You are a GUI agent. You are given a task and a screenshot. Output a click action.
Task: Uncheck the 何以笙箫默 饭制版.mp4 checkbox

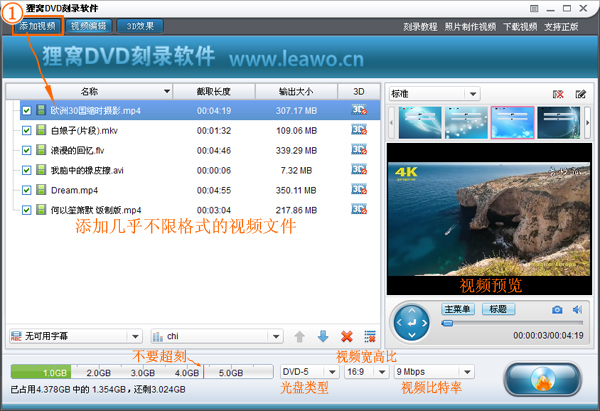26,210
